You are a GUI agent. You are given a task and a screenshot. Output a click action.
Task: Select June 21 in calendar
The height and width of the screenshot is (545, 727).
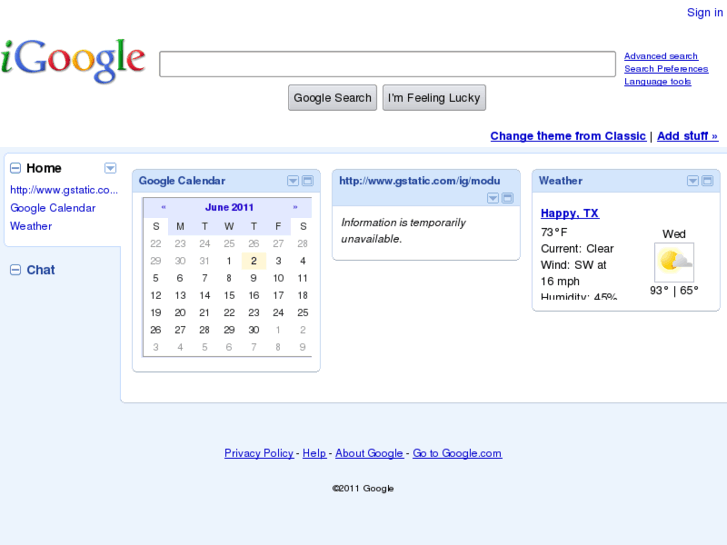(204, 313)
